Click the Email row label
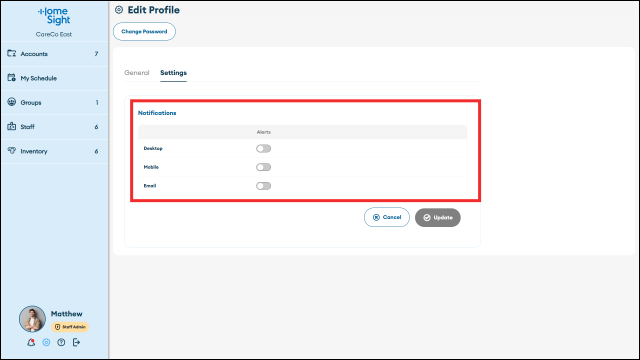Viewport: 640px width, 360px height. (150, 186)
